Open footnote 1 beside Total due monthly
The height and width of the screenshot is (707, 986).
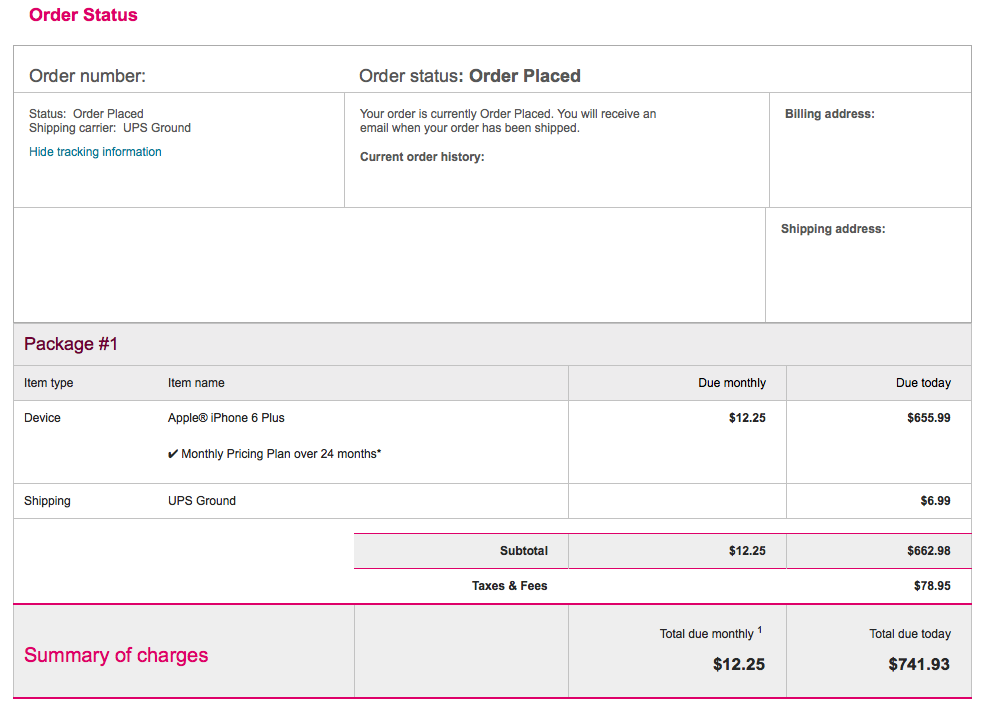pyautogui.click(x=760, y=630)
